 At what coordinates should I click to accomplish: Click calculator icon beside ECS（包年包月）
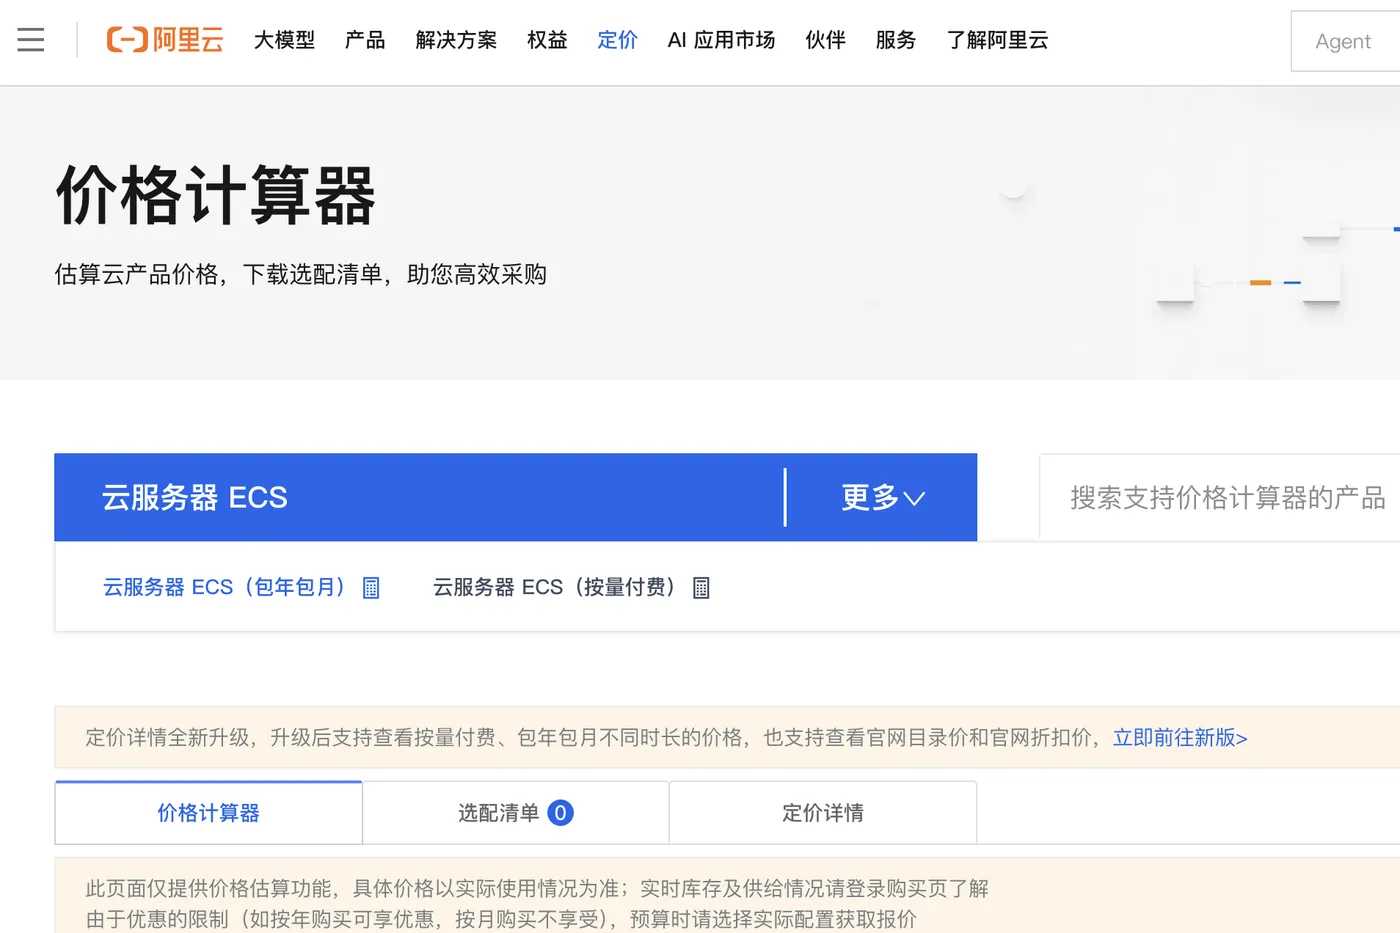[371, 588]
